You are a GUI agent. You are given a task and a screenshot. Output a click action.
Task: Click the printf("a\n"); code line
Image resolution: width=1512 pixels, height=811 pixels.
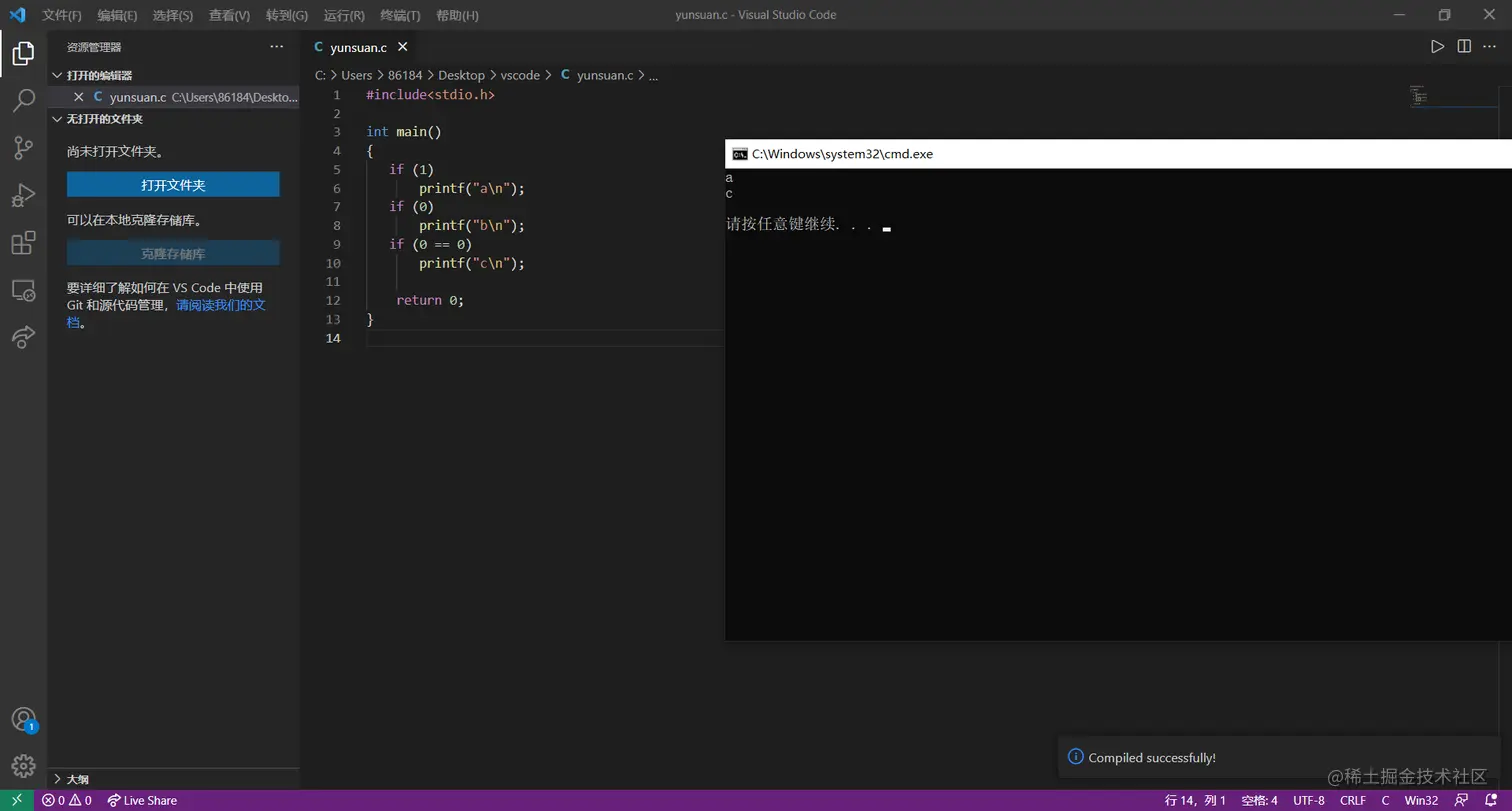[x=472, y=188]
